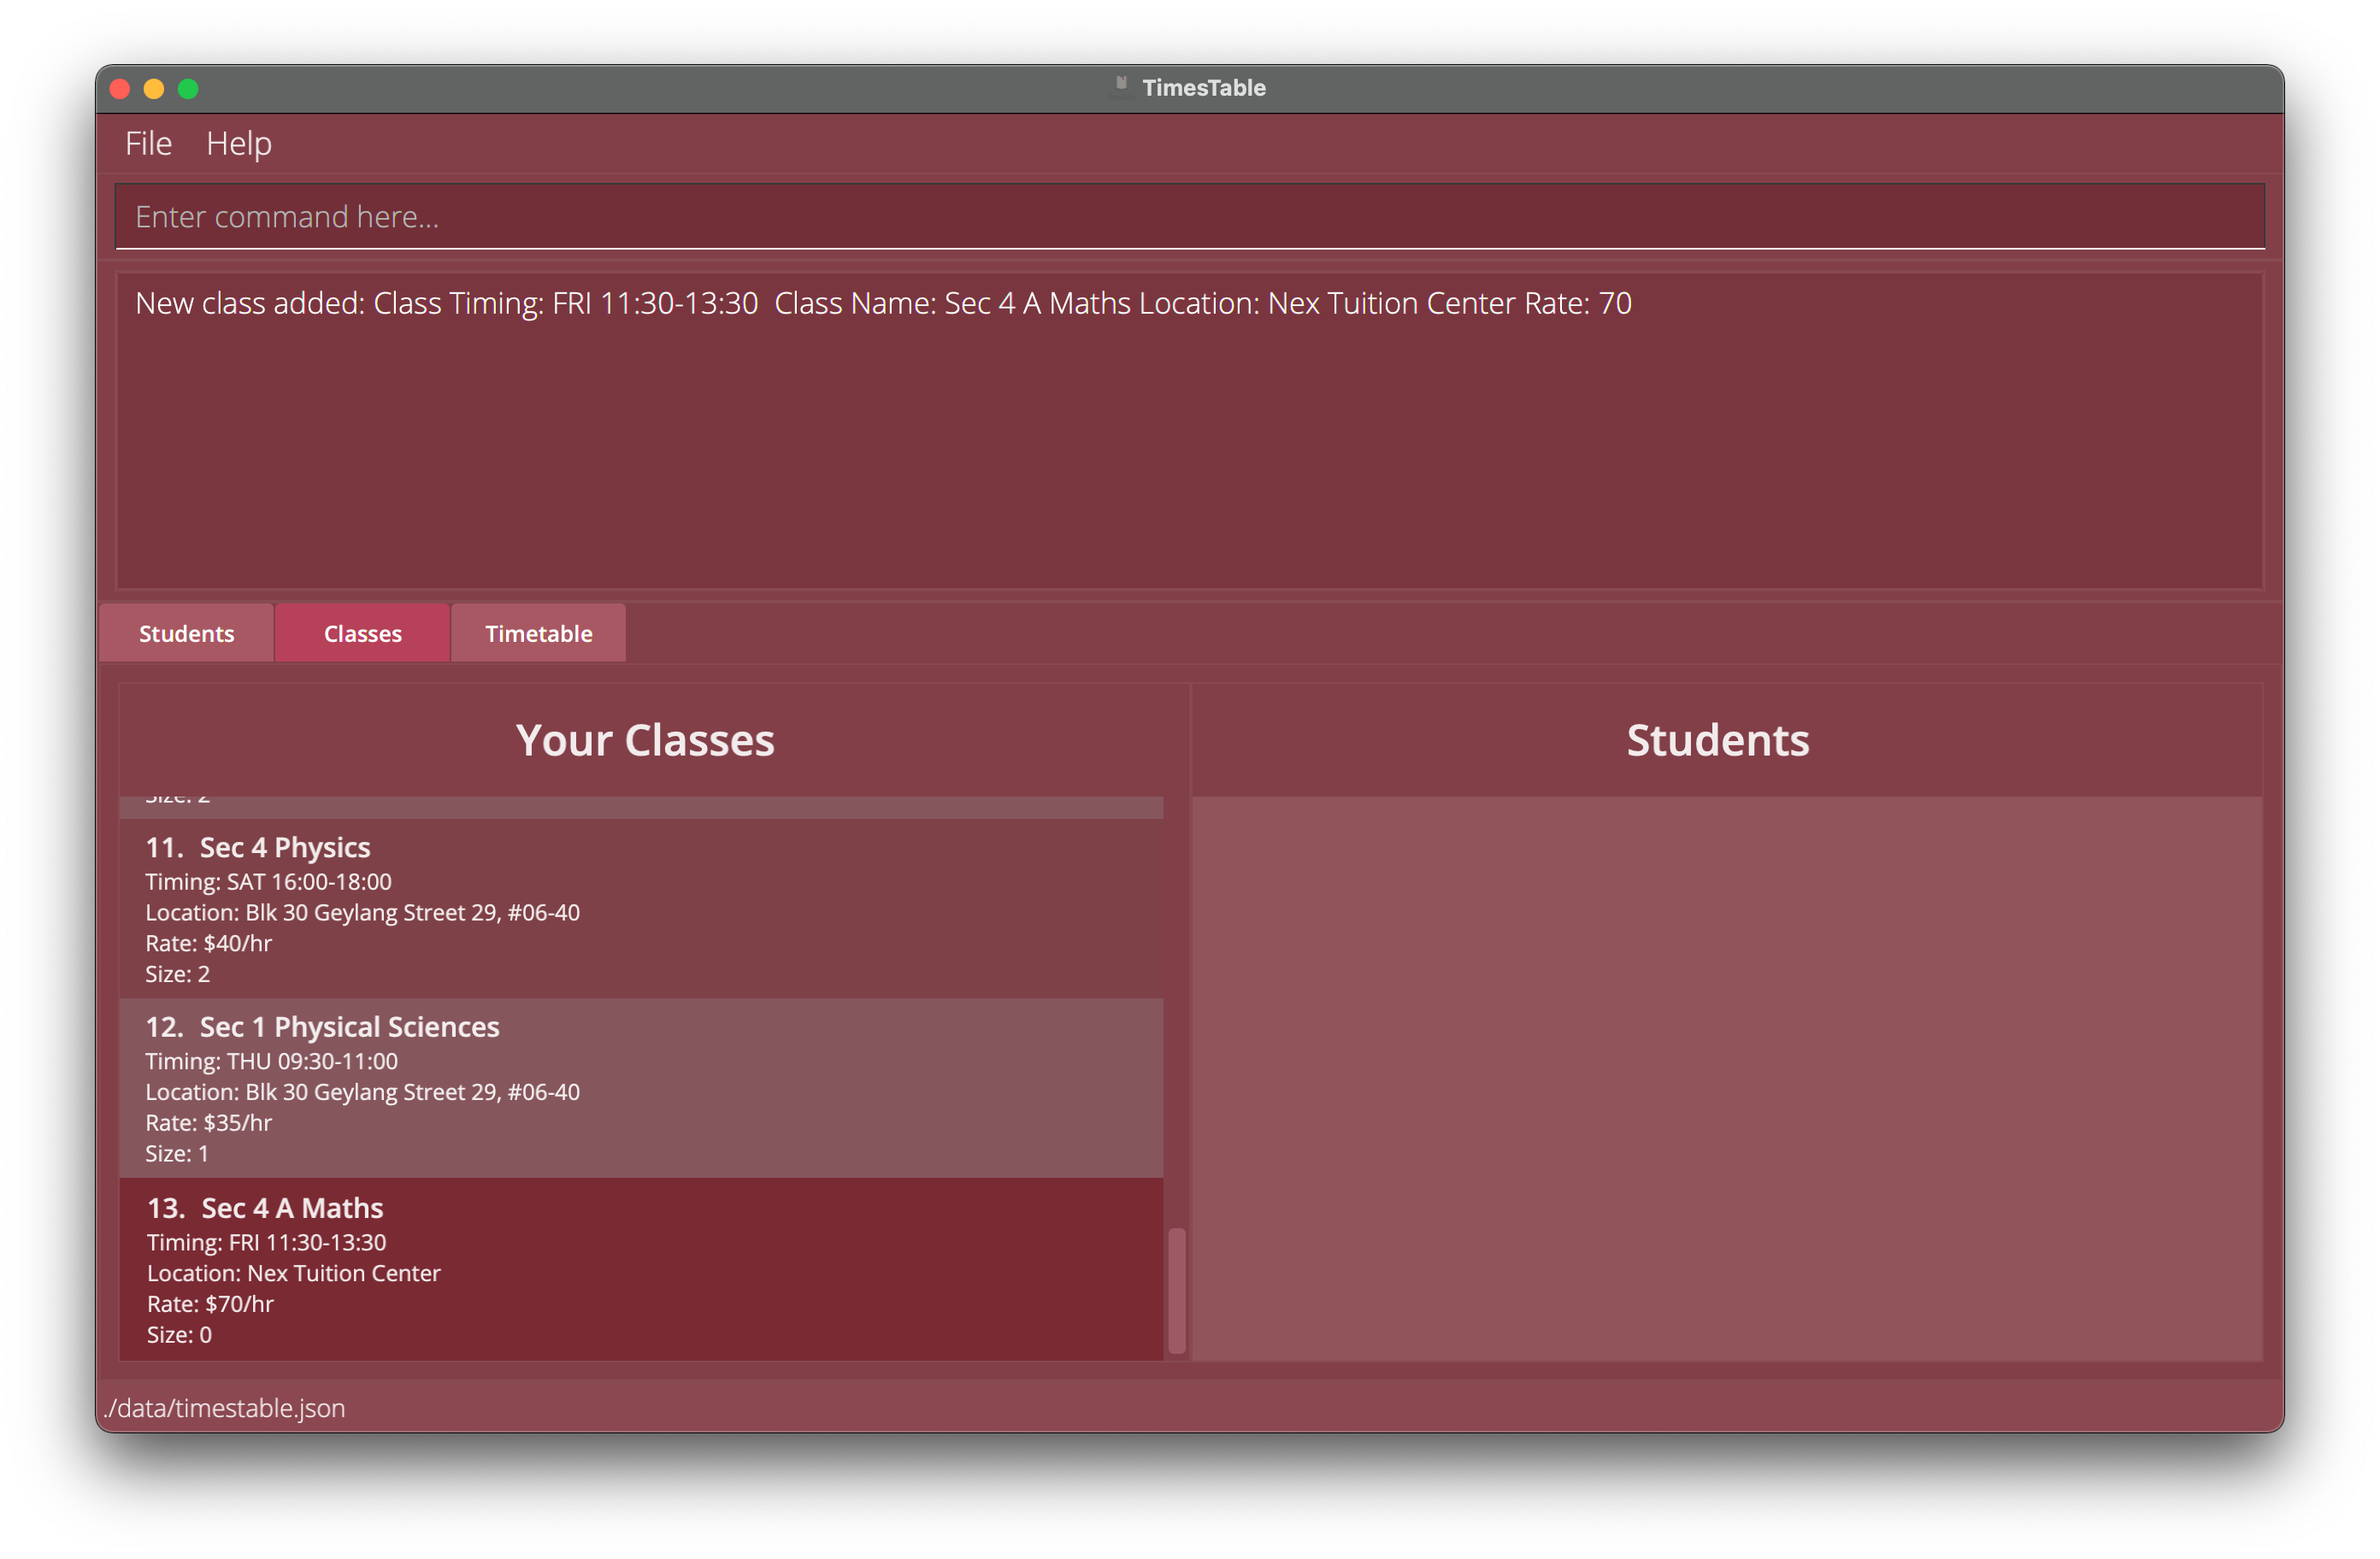The height and width of the screenshot is (1559, 2380).
Task: Click the 'Your Classes' heading
Action: 645,740
